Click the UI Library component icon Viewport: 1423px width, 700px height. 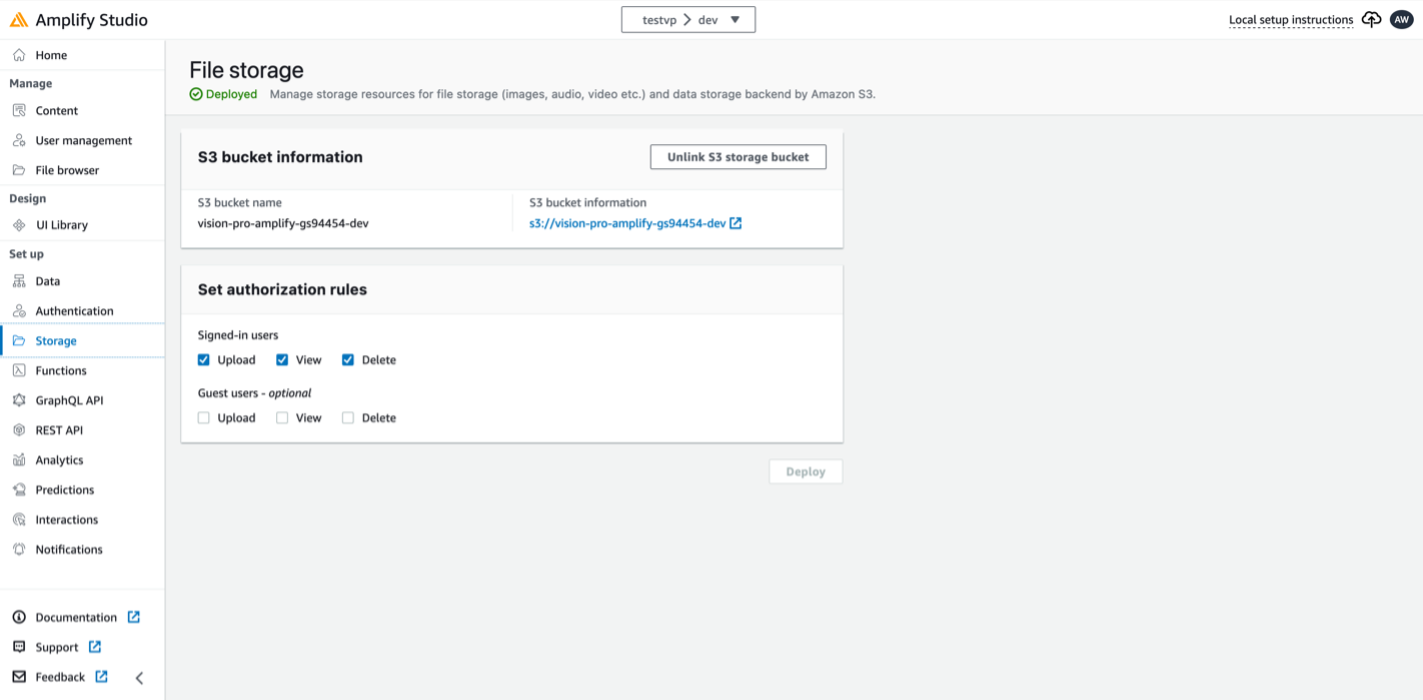click(19, 225)
